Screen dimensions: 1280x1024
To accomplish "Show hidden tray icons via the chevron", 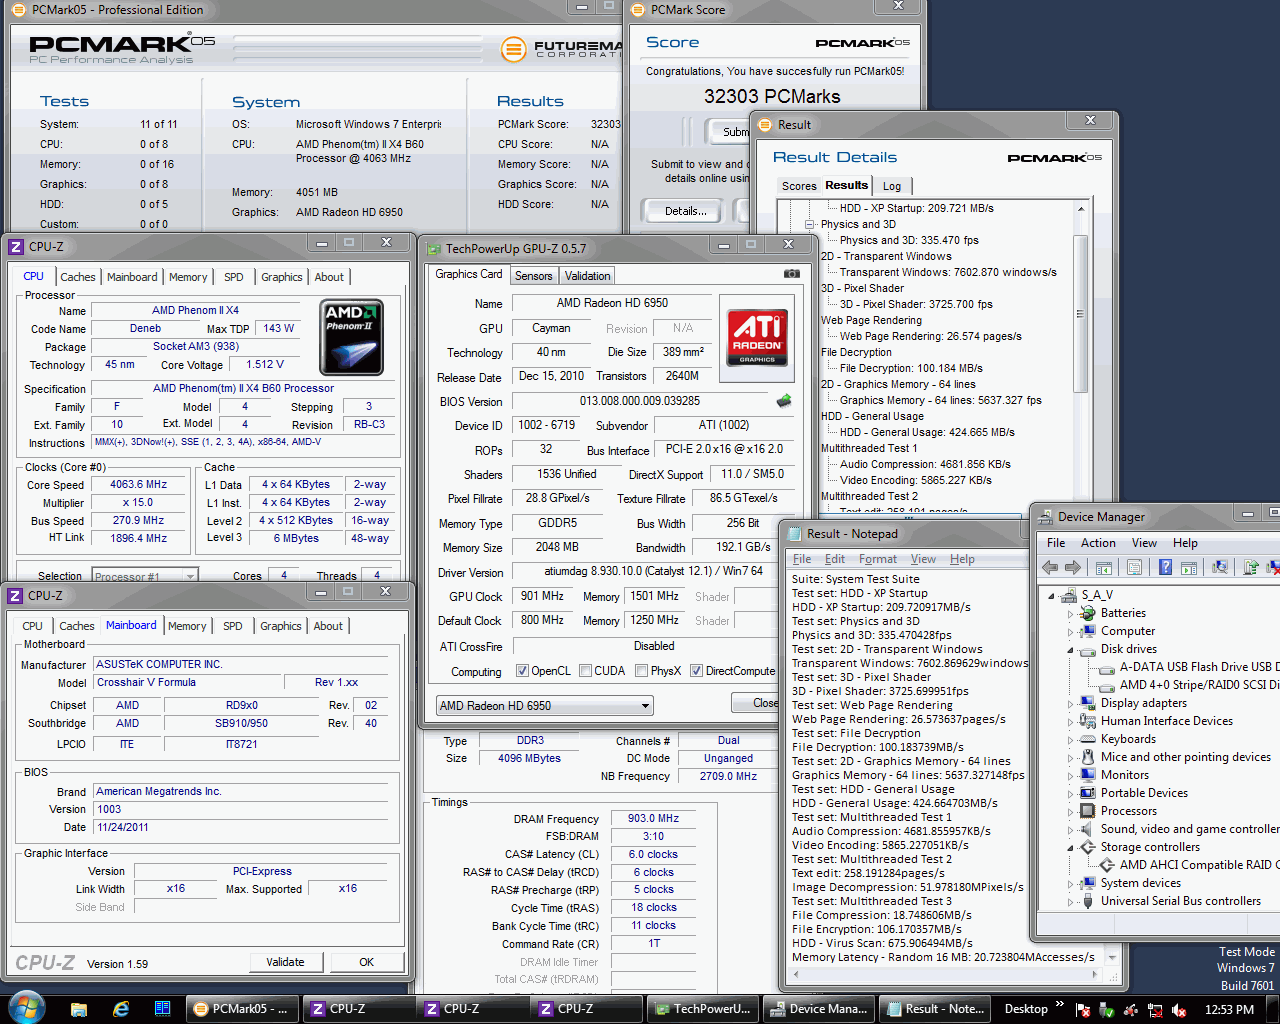I will coord(1060,1006).
